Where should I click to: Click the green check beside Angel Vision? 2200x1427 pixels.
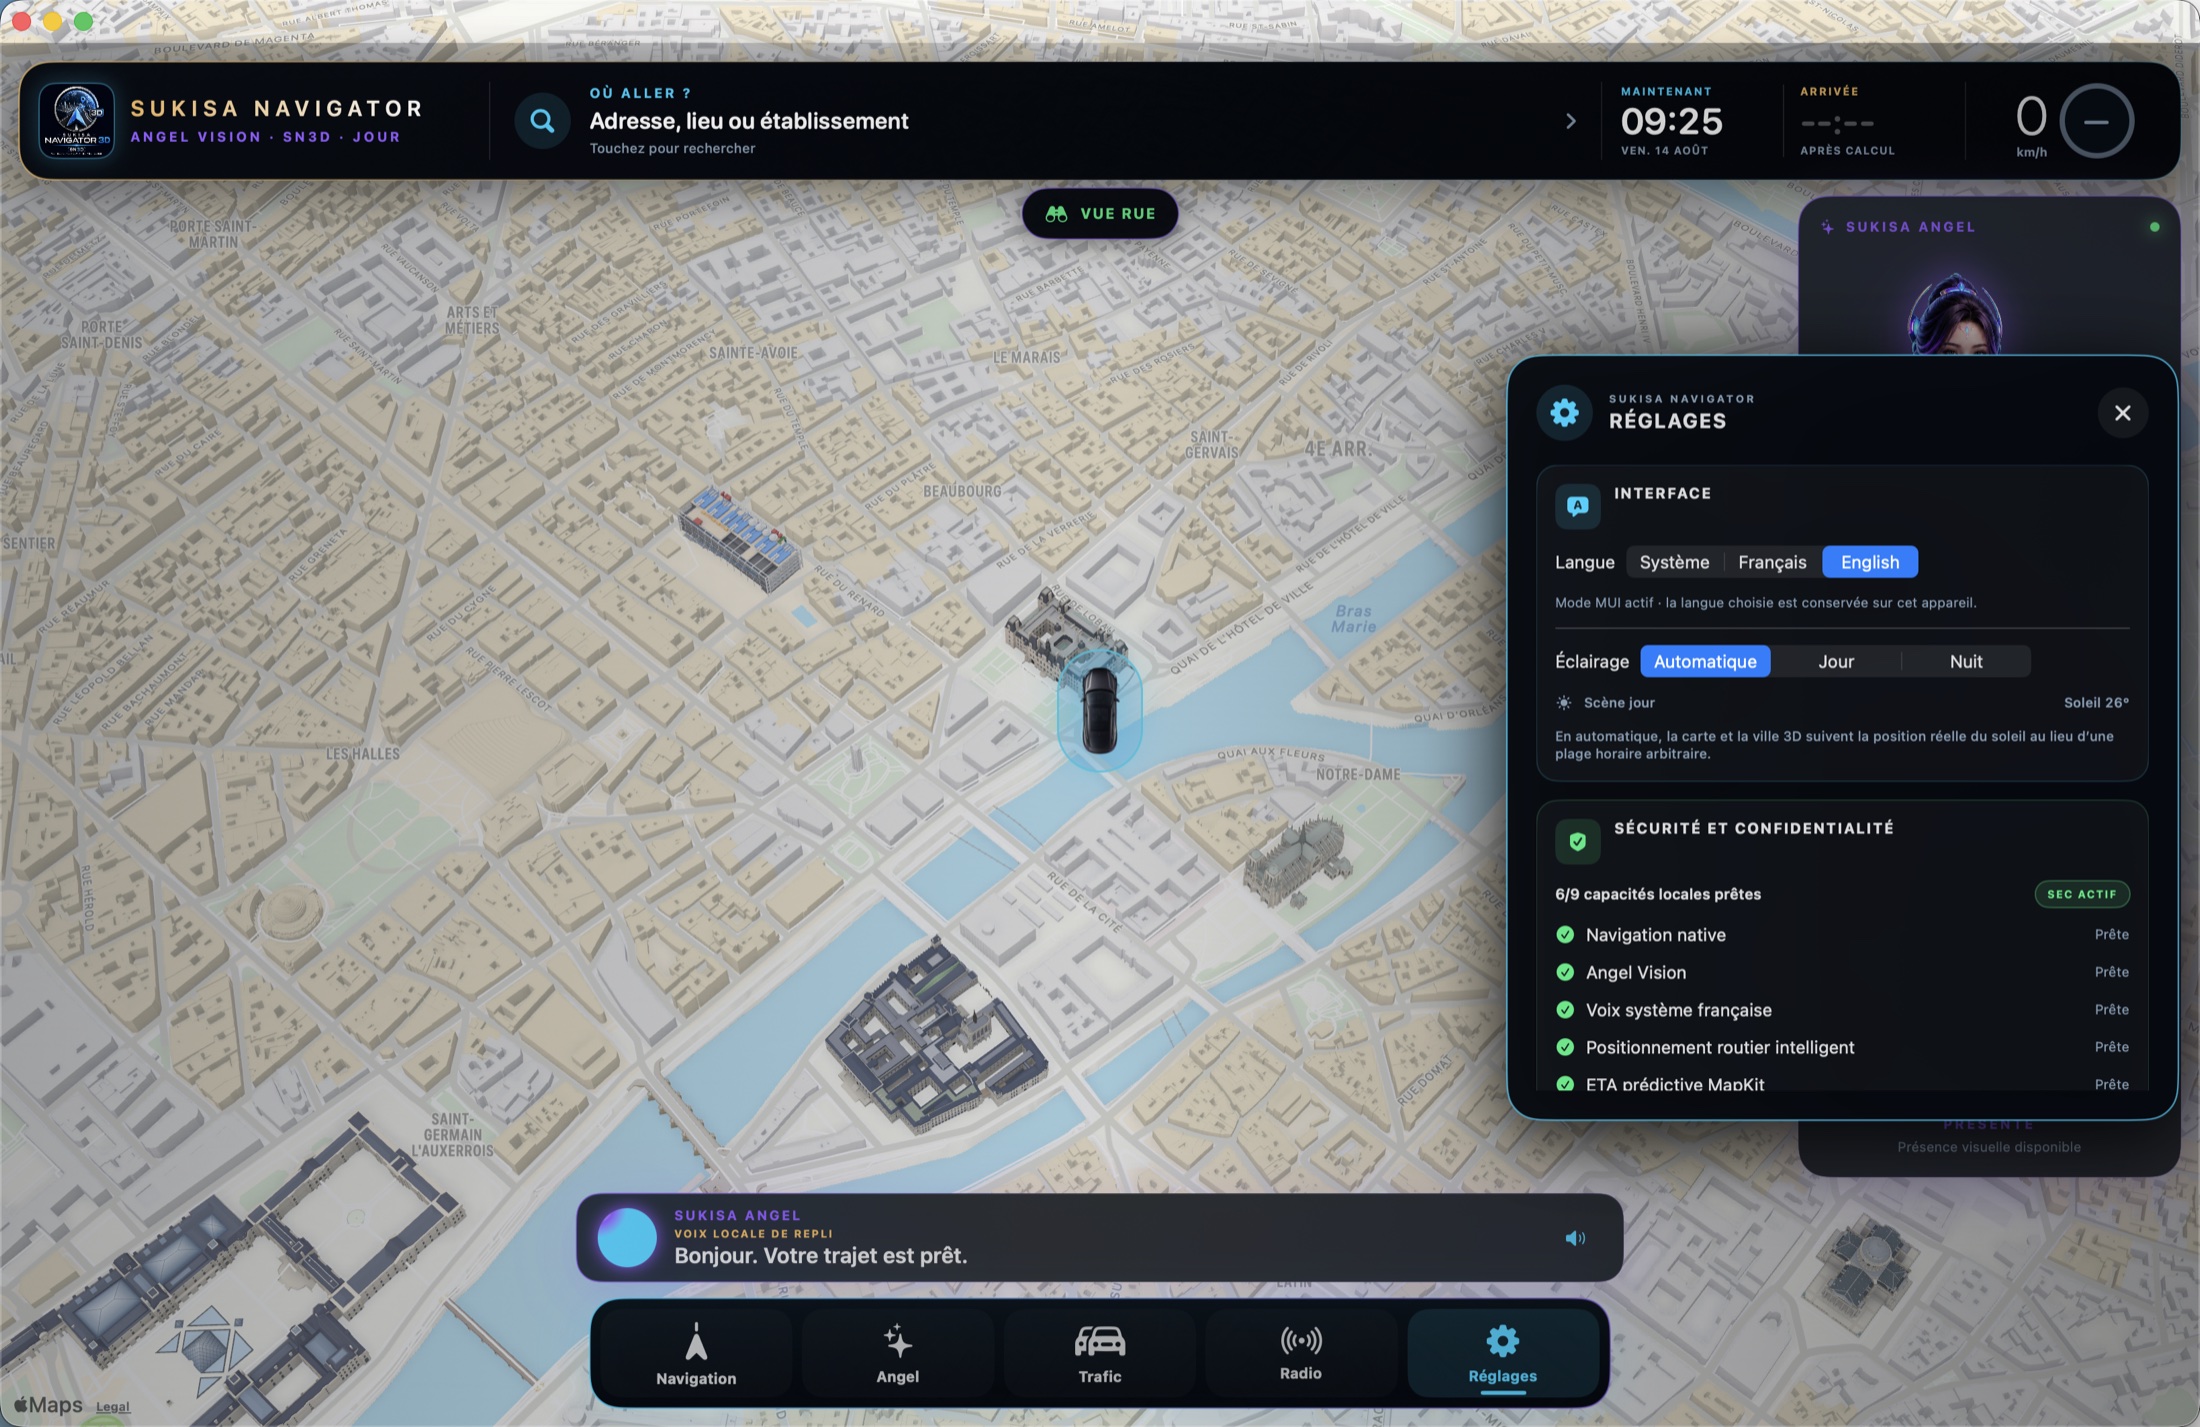(1565, 972)
